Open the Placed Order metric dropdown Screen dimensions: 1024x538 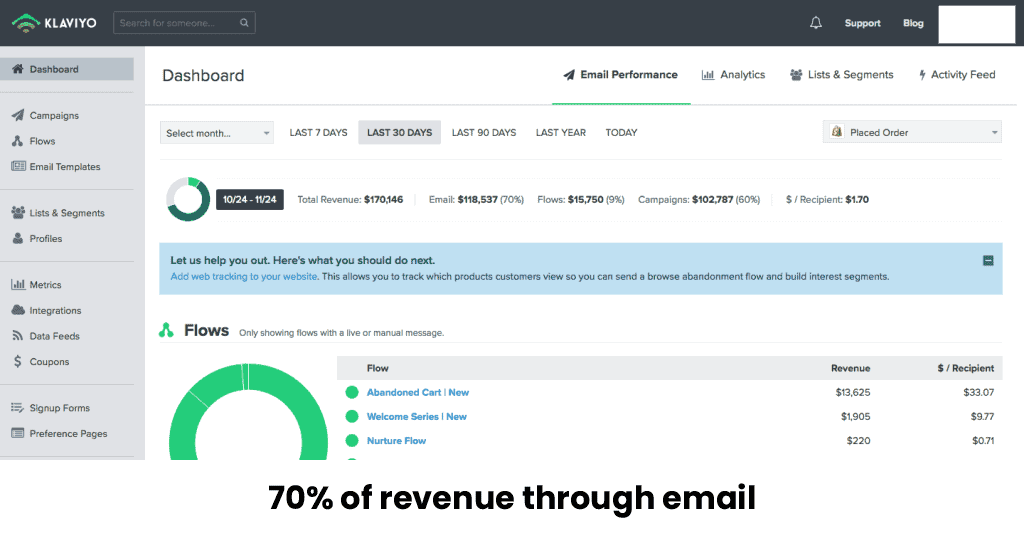click(x=912, y=132)
